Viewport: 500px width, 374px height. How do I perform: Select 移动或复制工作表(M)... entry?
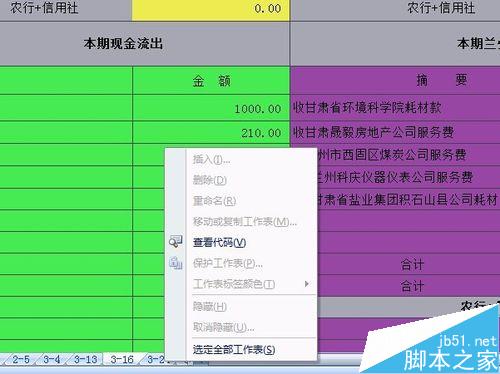[245, 222]
